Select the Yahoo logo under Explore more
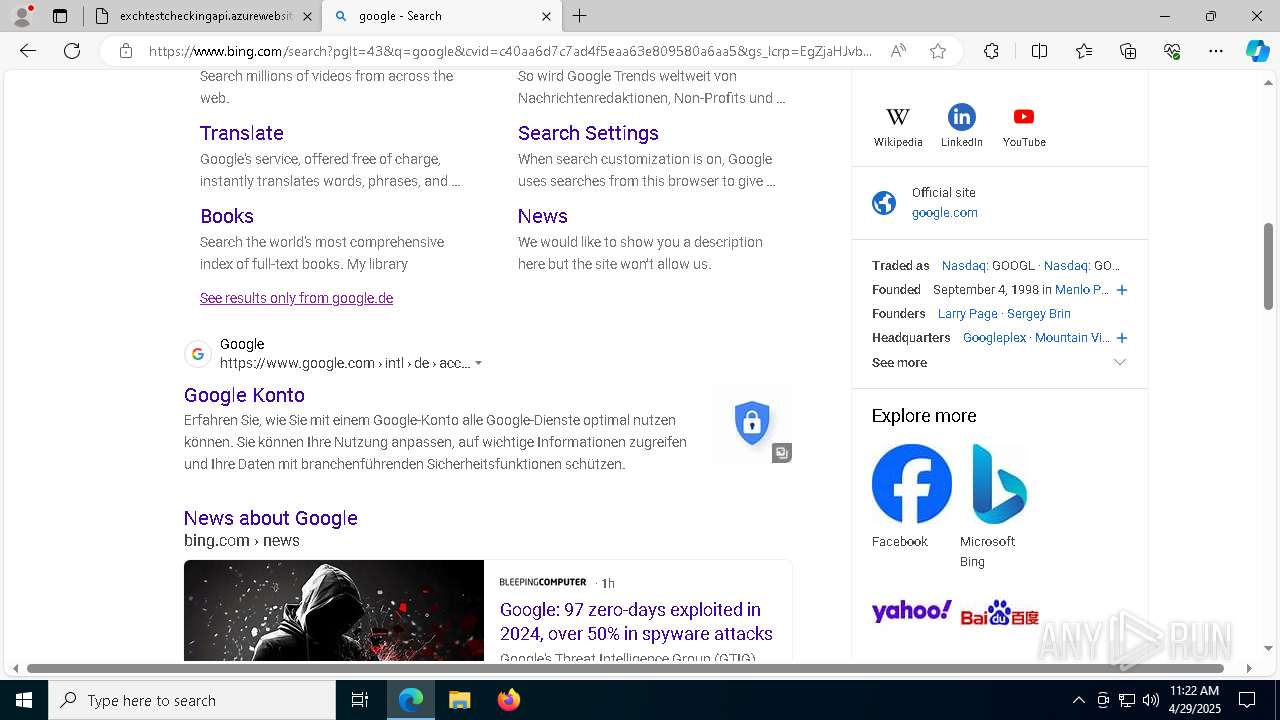The image size is (1280, 720). [911, 611]
